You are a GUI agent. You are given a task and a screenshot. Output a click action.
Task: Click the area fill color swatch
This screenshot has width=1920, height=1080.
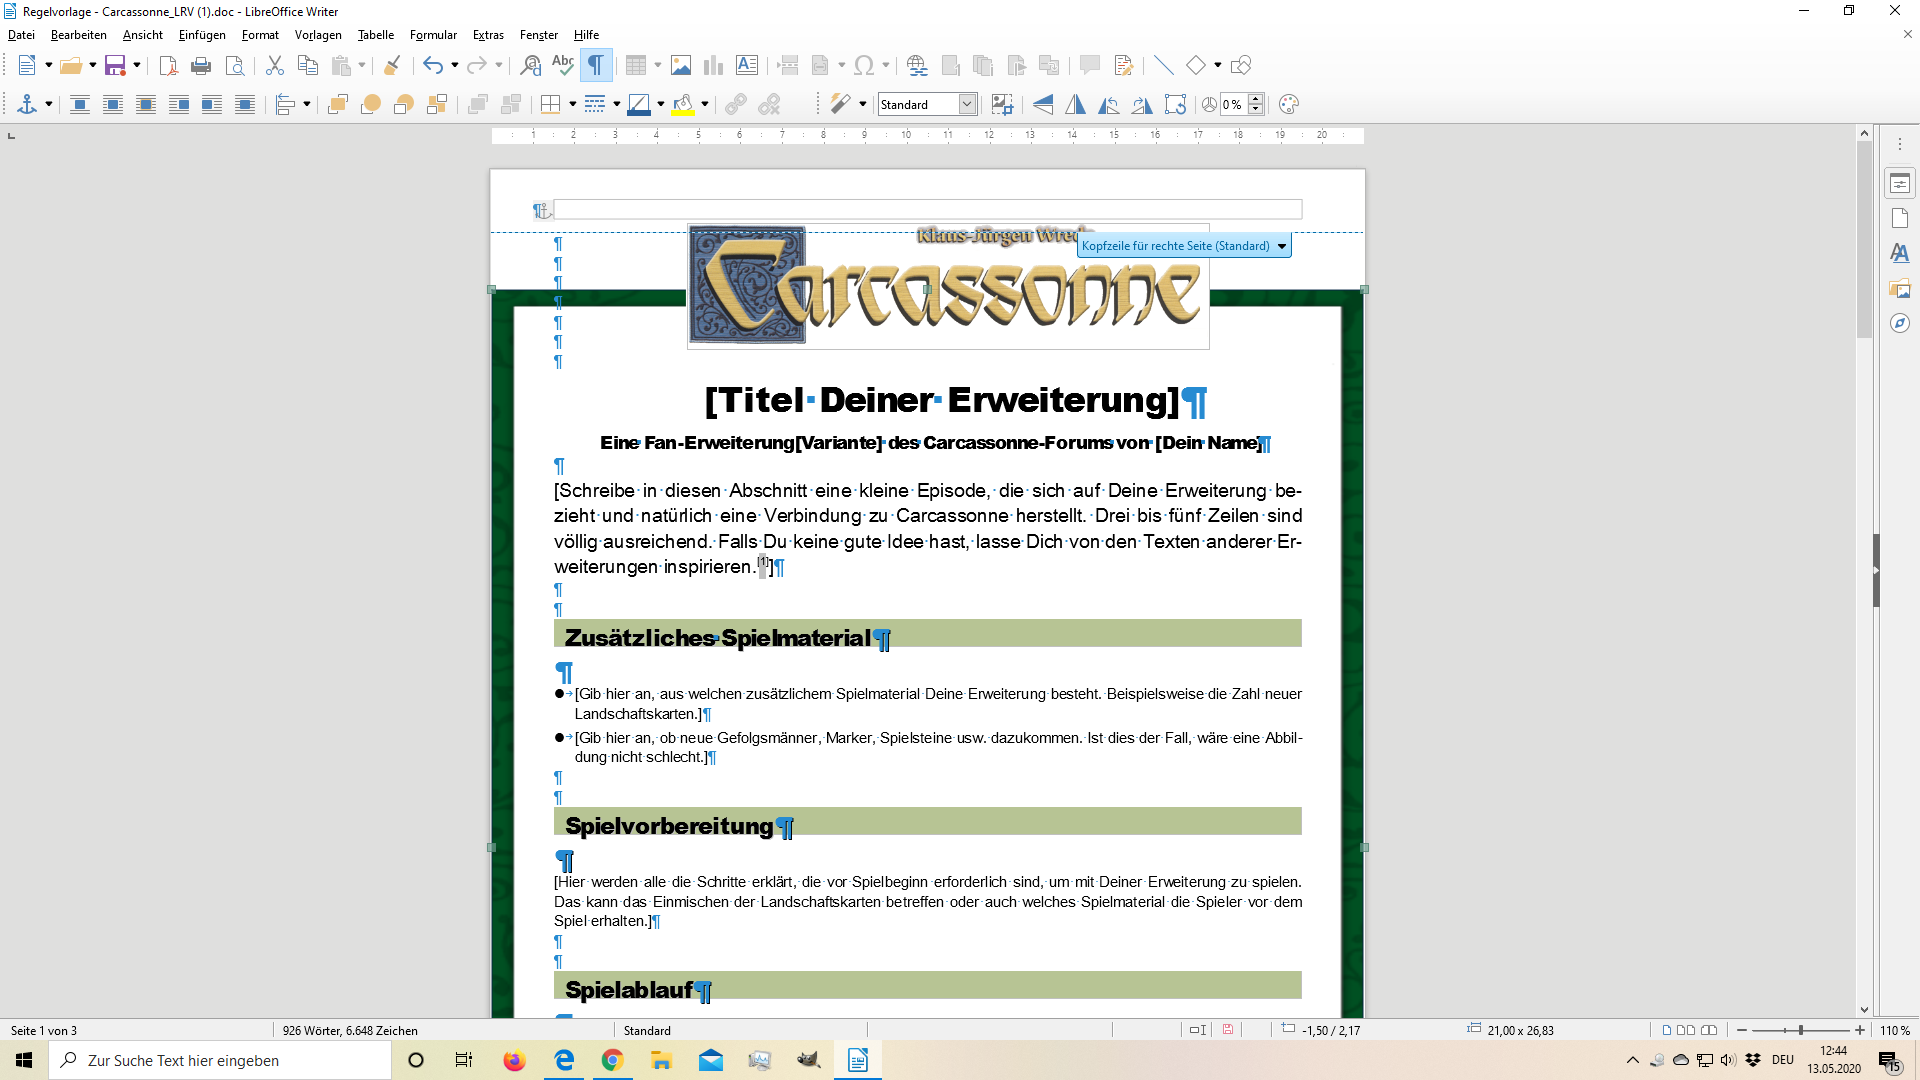click(x=683, y=105)
